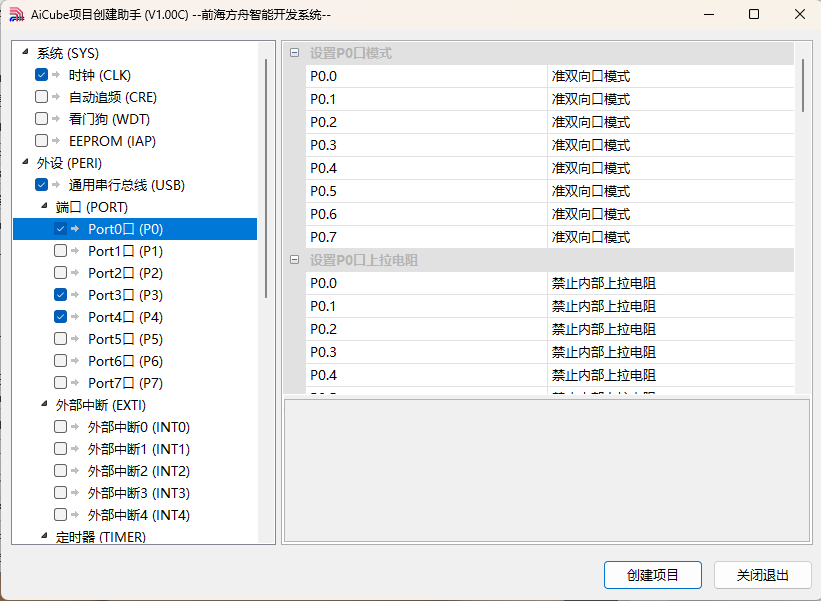This screenshot has width=821, height=601.
Task: Click the 关闭退出 button
Action: point(762,575)
